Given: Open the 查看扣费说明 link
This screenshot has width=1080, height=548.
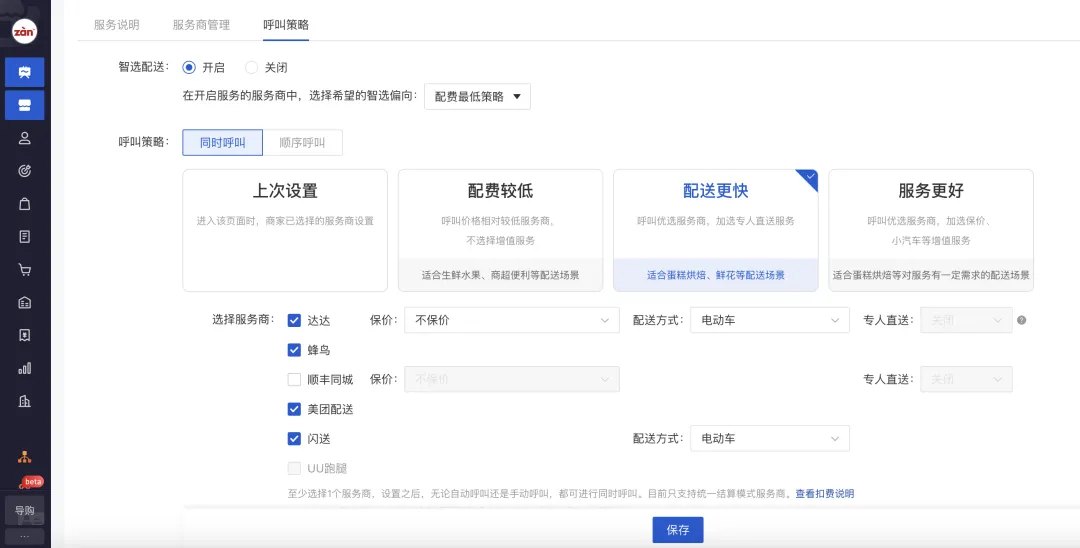Looking at the screenshot, I should (x=824, y=494).
